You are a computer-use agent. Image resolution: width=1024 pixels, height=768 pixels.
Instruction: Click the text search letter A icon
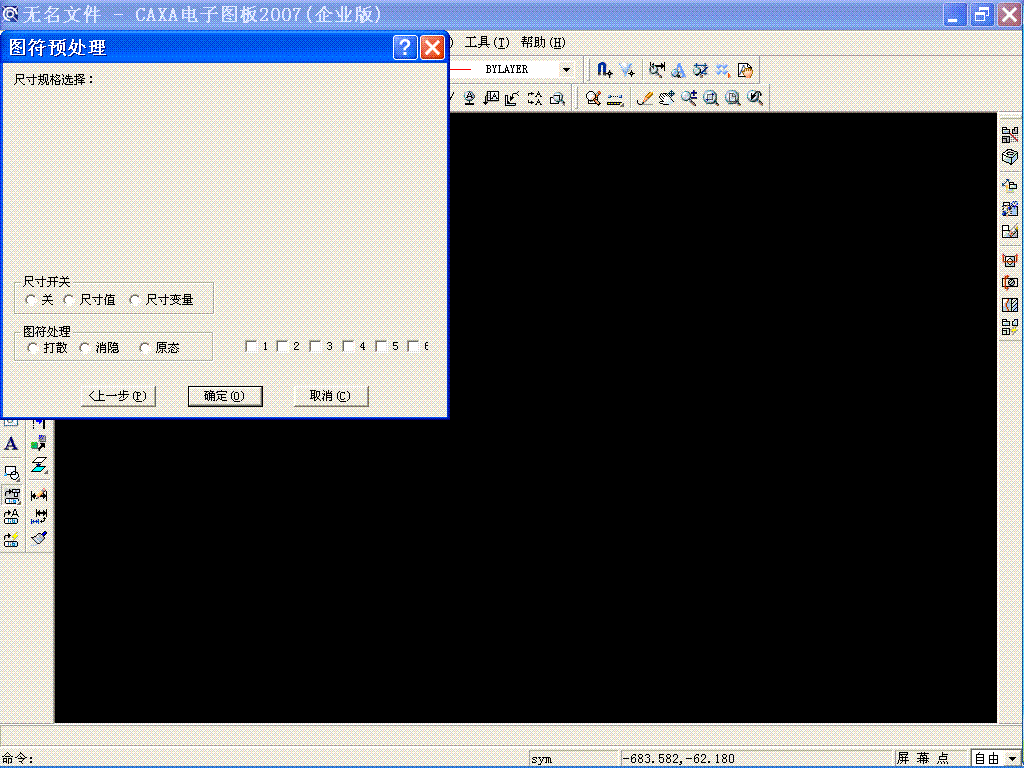(x=679, y=69)
